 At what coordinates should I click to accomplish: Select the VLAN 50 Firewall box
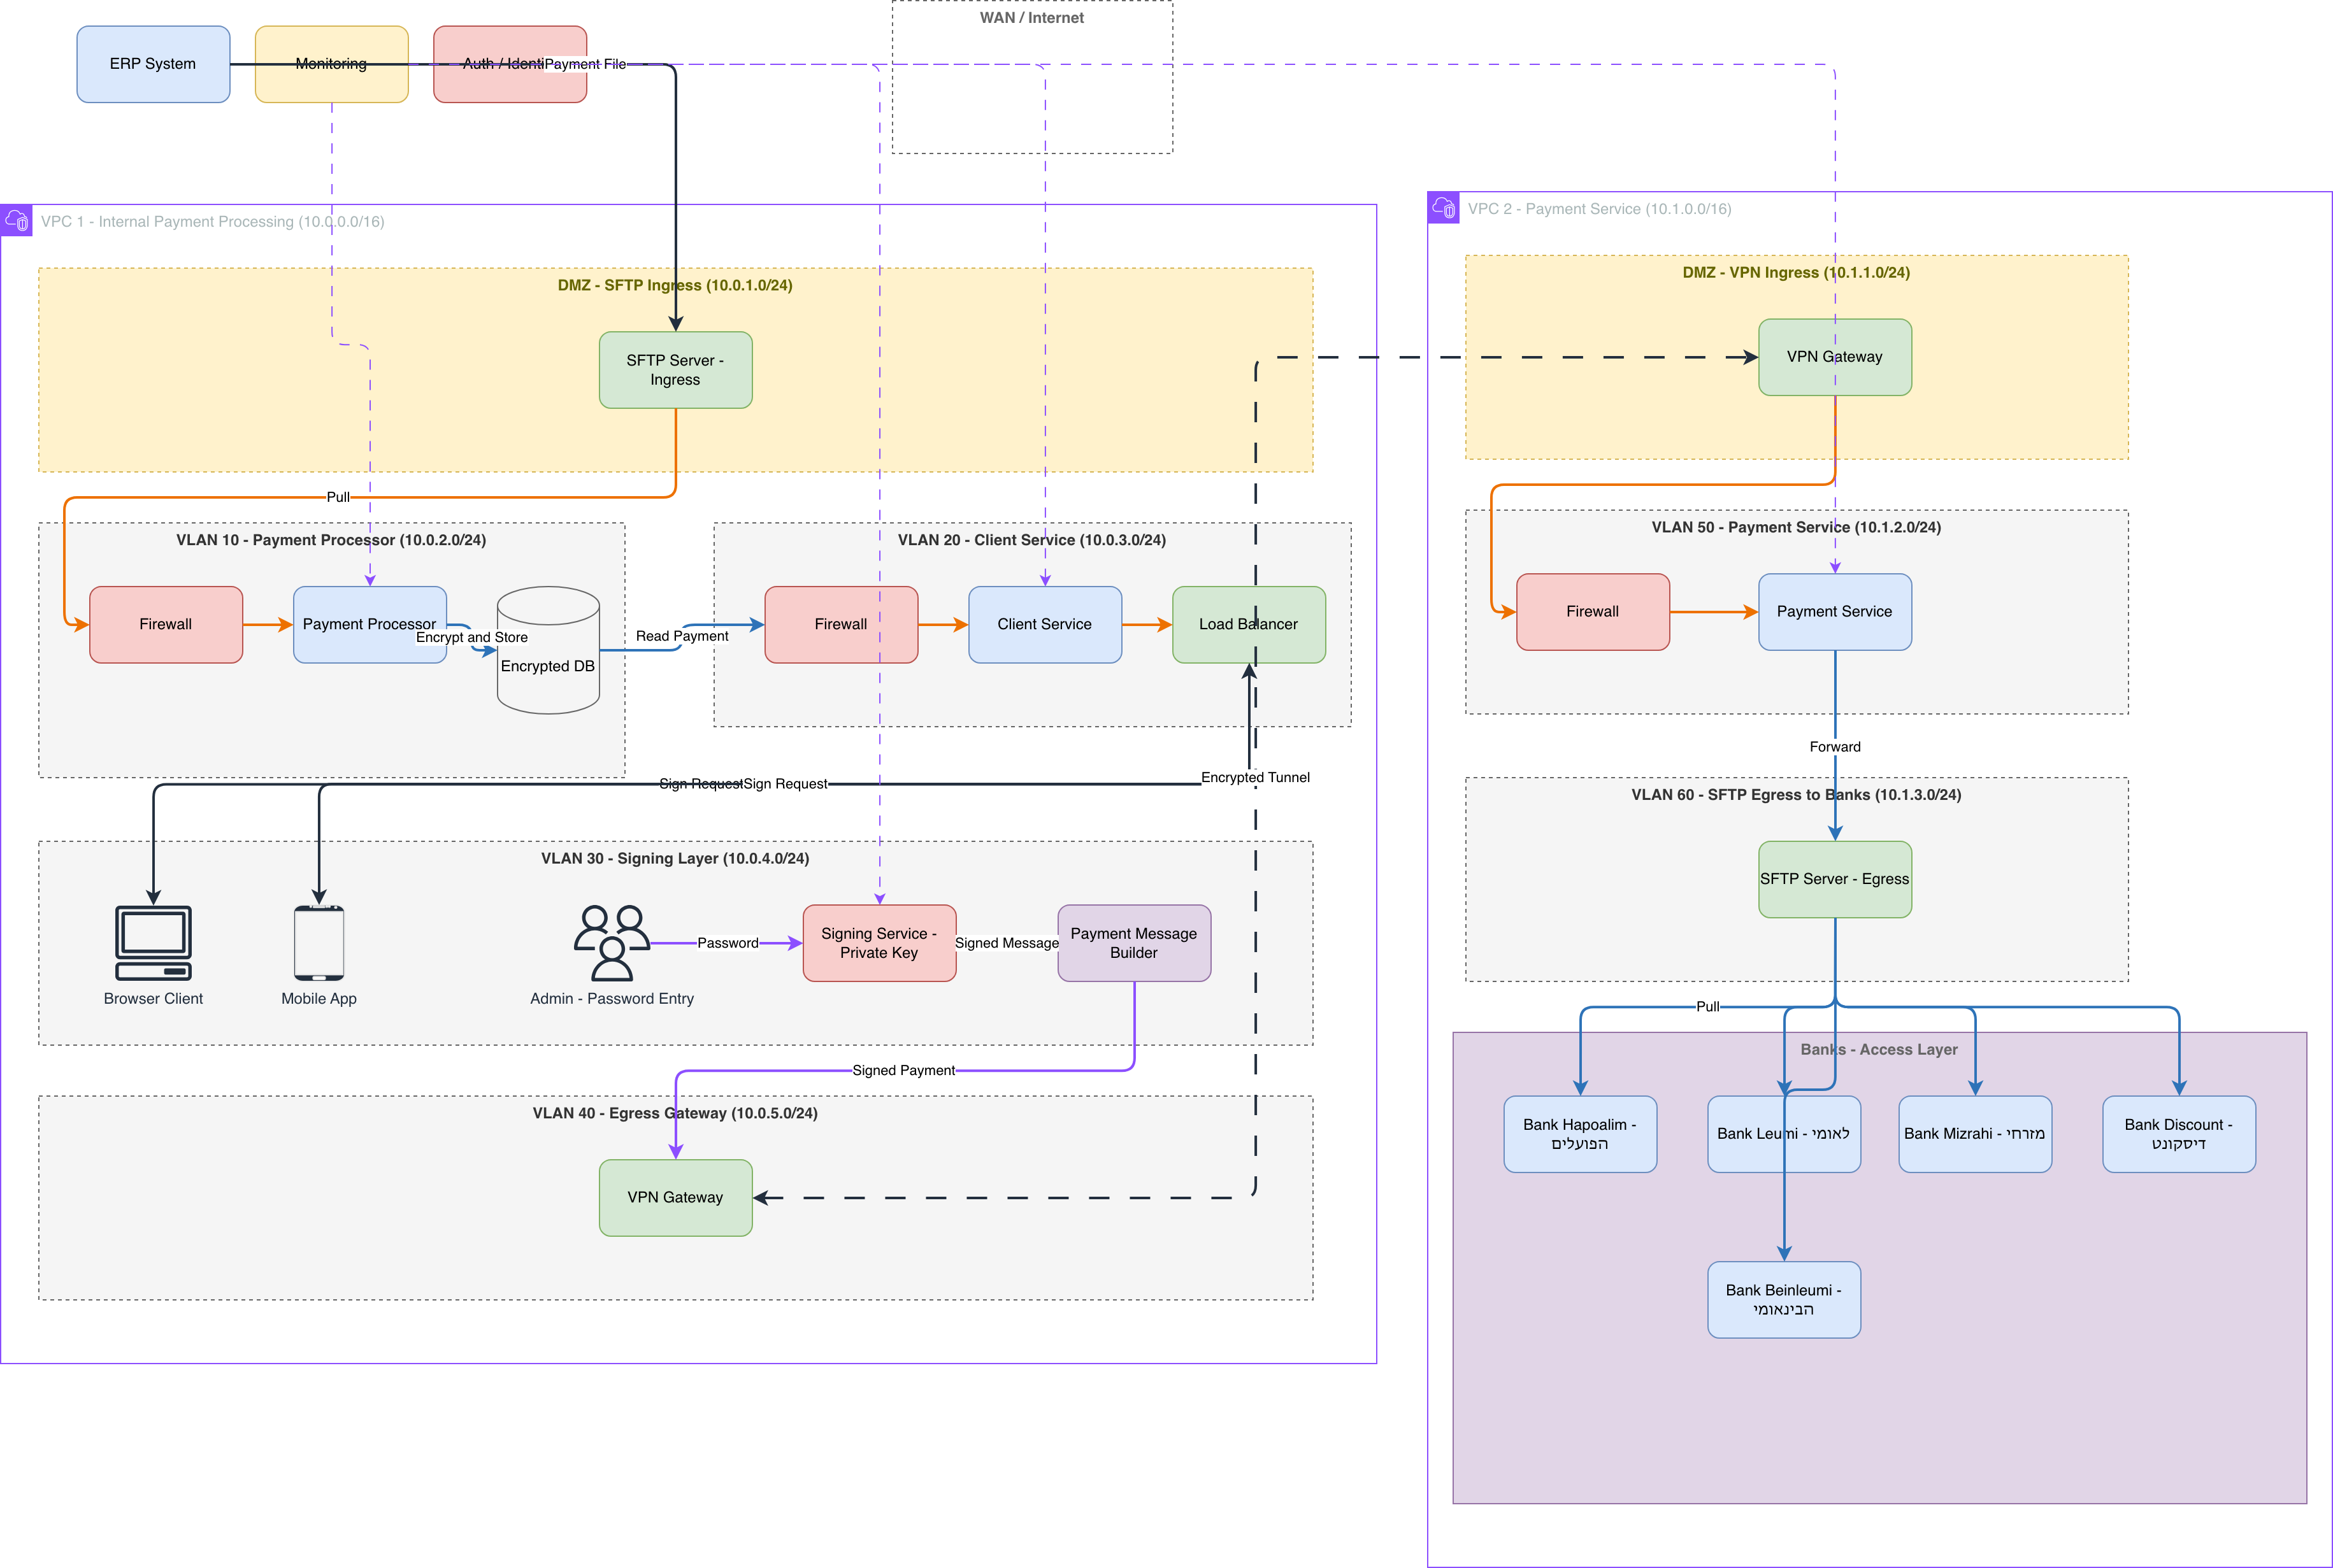(1593, 612)
